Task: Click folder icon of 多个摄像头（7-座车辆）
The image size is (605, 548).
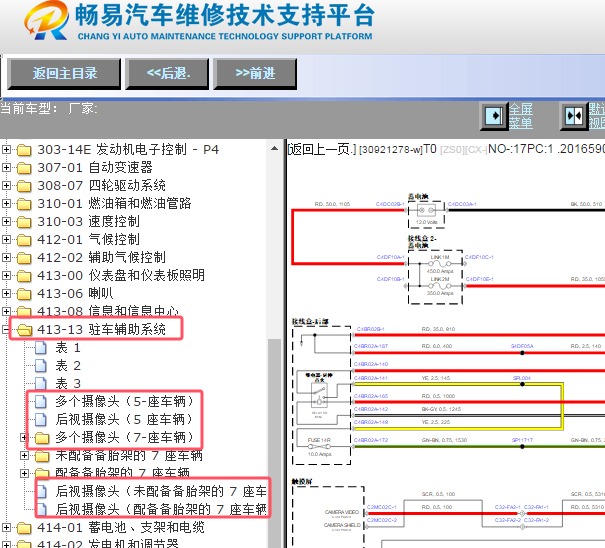Action: pos(42,438)
